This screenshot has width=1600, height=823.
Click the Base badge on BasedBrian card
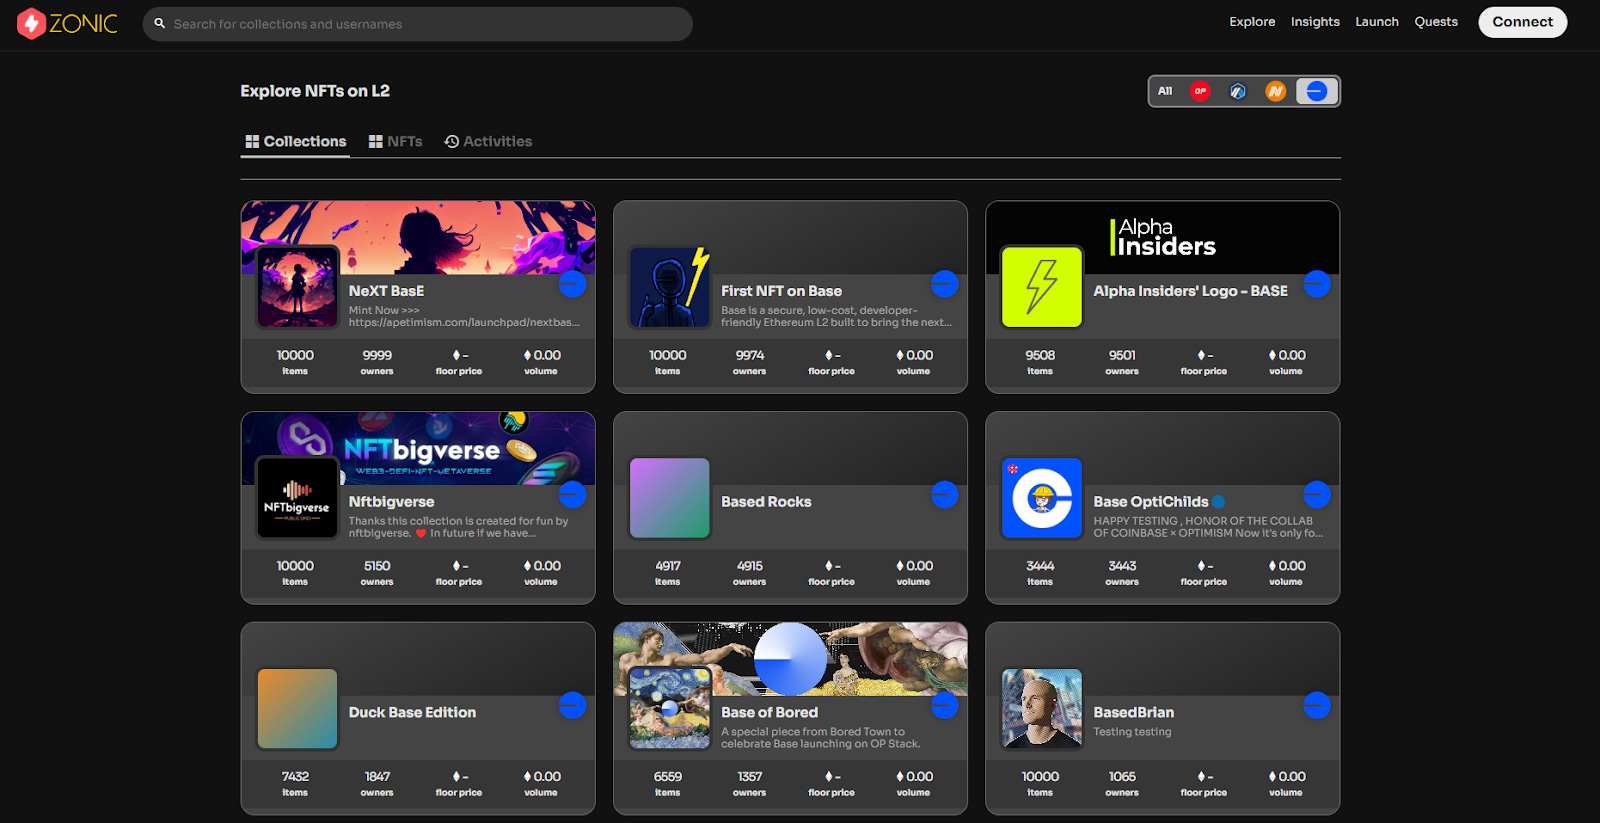(x=1317, y=706)
